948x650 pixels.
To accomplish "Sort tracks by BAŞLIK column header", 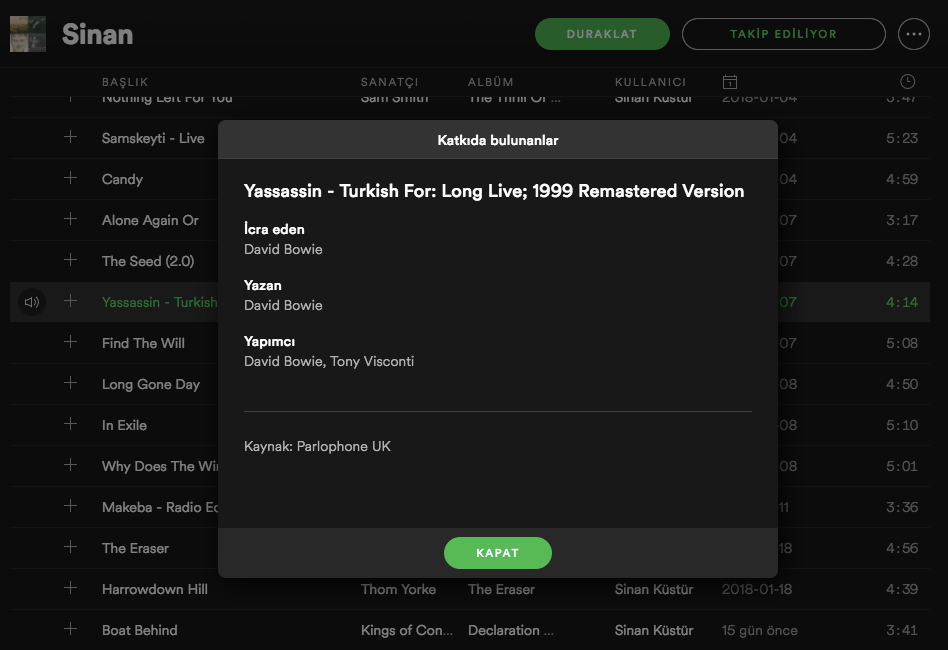I will [125, 82].
